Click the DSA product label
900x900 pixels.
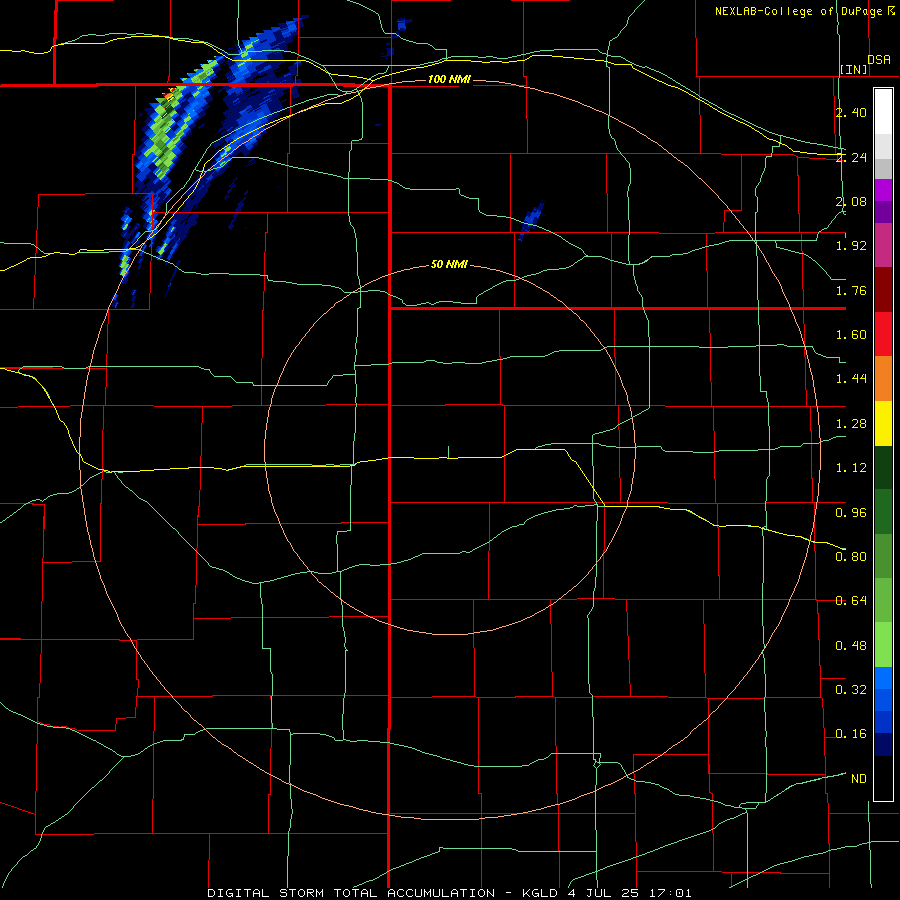[879, 60]
